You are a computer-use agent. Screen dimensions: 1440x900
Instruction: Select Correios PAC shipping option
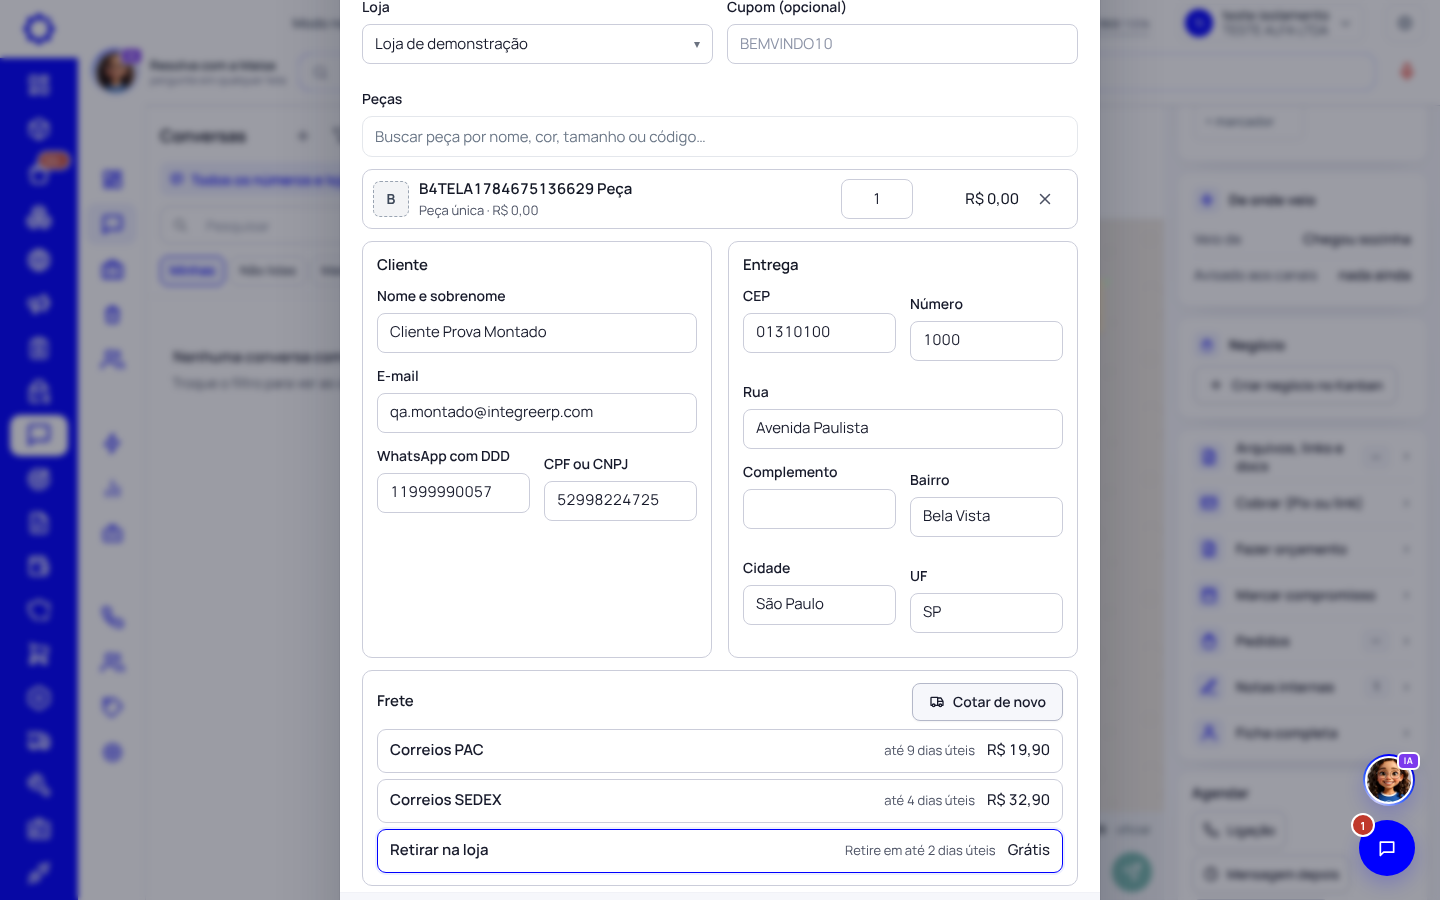(x=720, y=751)
